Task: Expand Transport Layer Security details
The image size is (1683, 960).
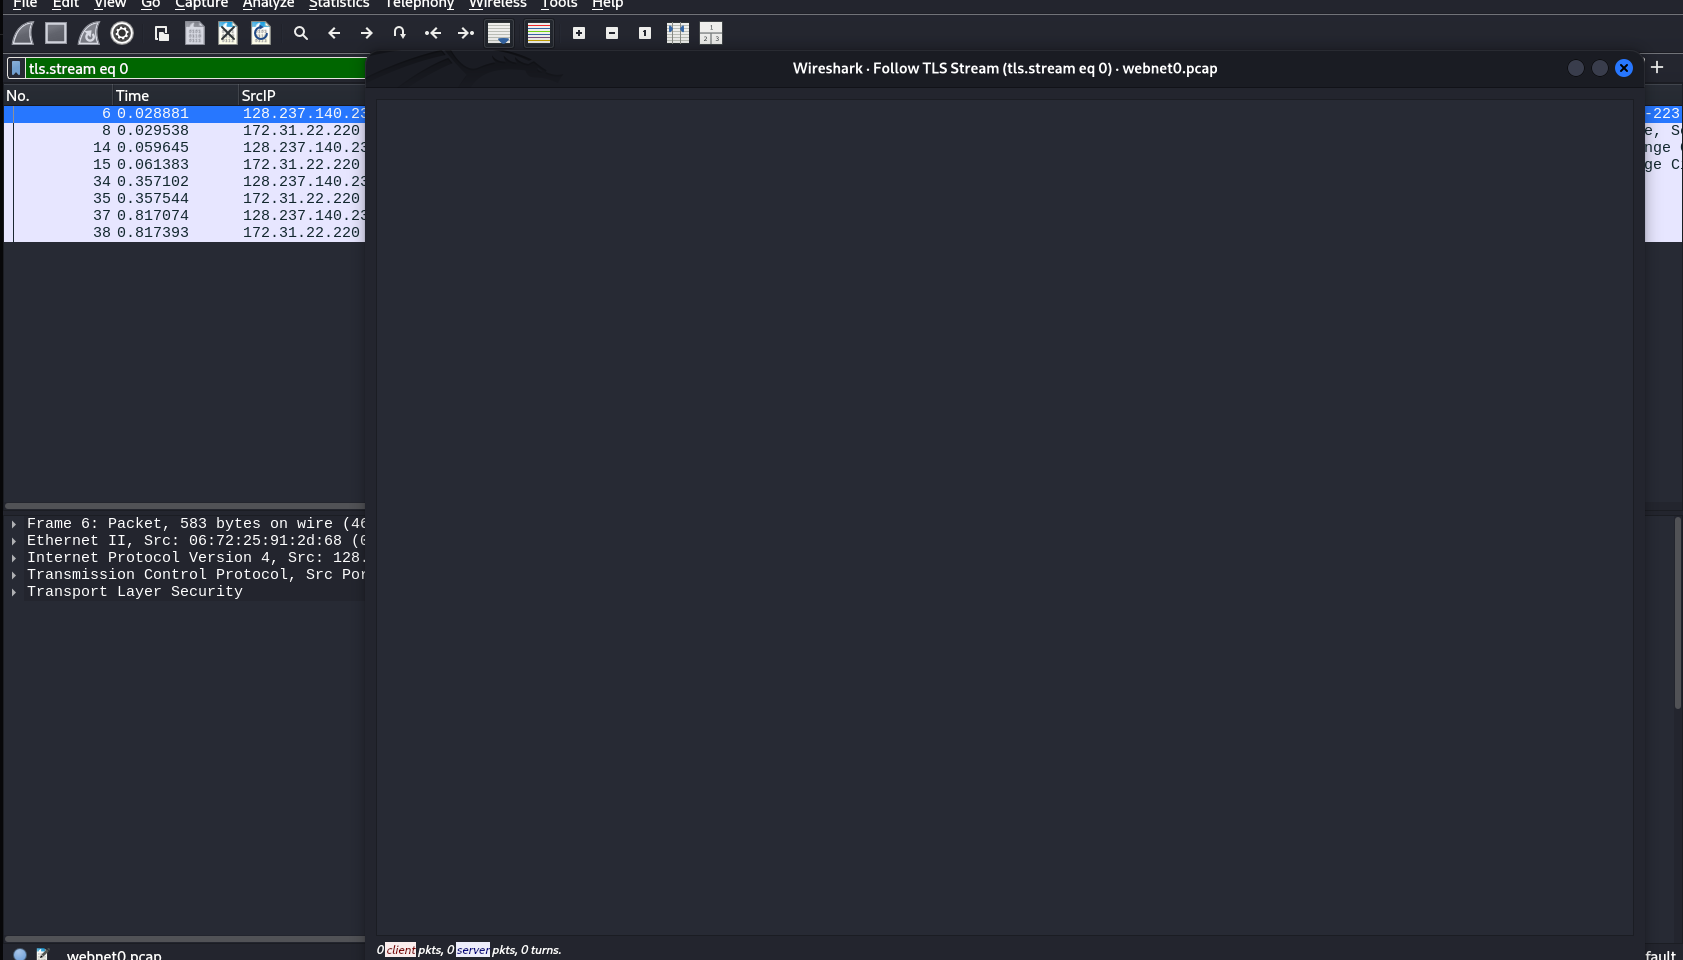Action: click(x=14, y=592)
